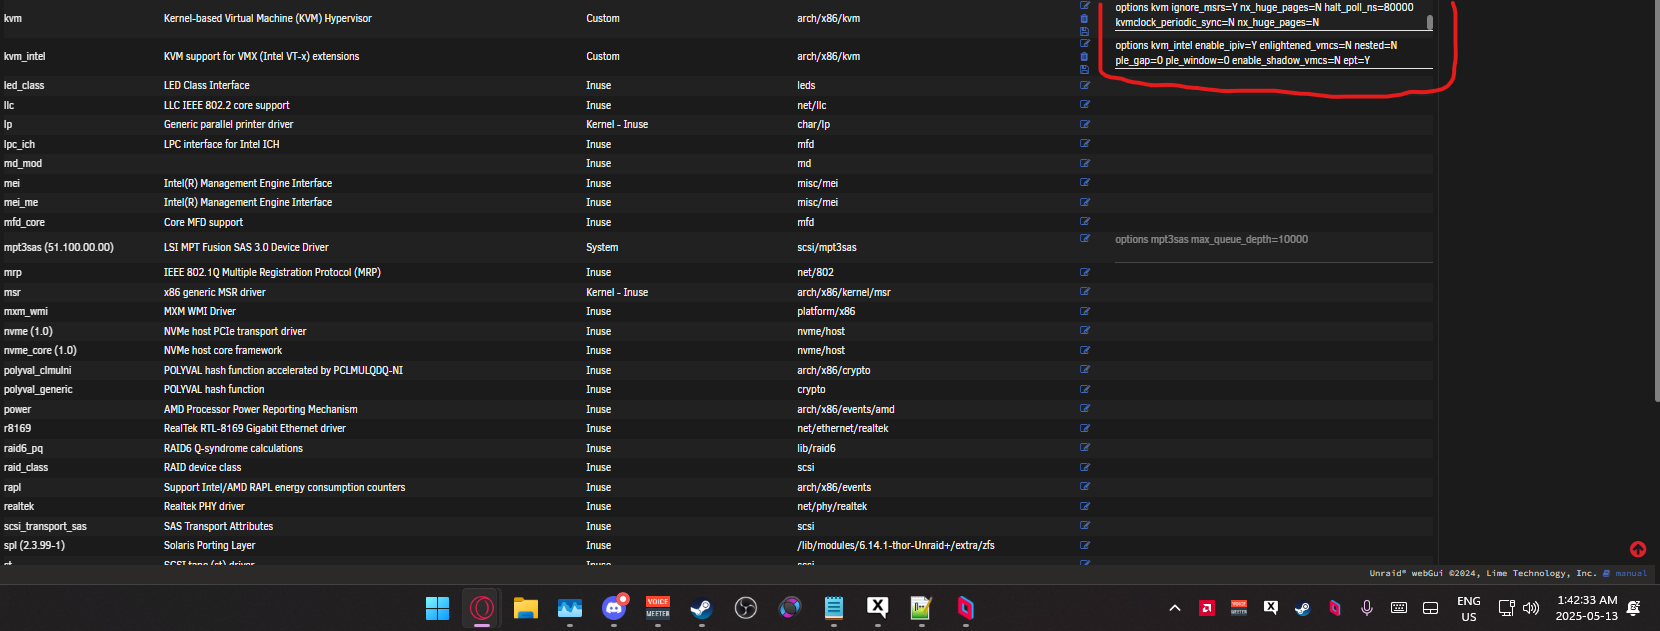Expand the system tray hidden icons chevron
This screenshot has height=631, width=1660.
pyautogui.click(x=1175, y=608)
